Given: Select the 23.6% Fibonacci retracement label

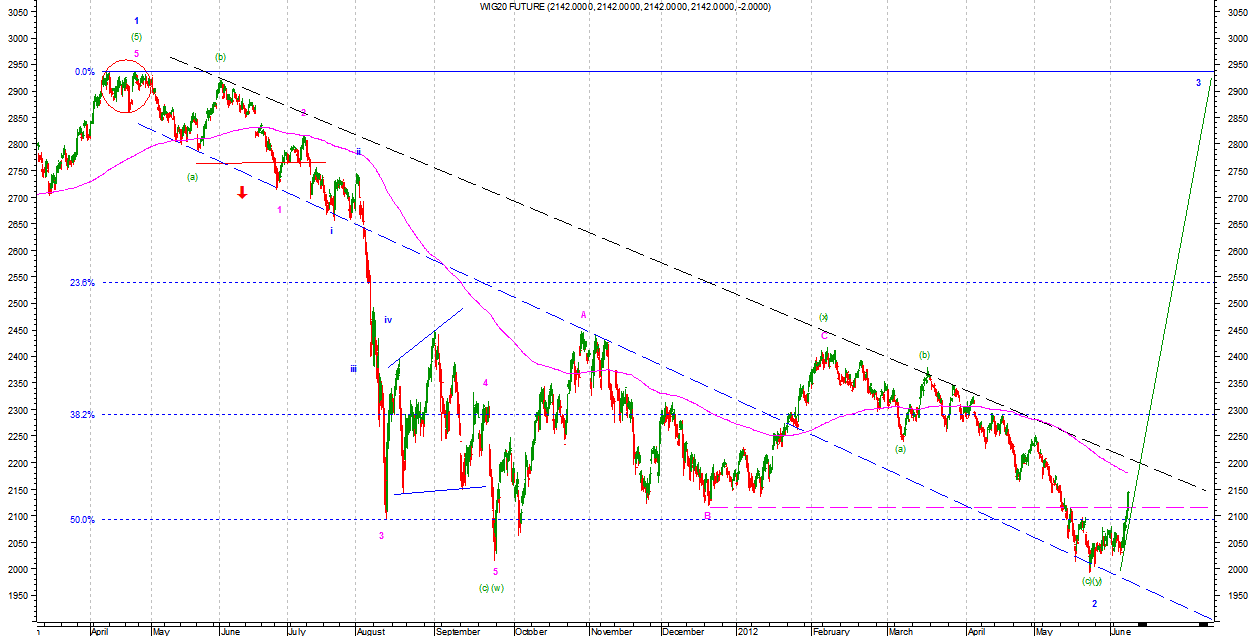Looking at the screenshot, I should pyautogui.click(x=82, y=283).
